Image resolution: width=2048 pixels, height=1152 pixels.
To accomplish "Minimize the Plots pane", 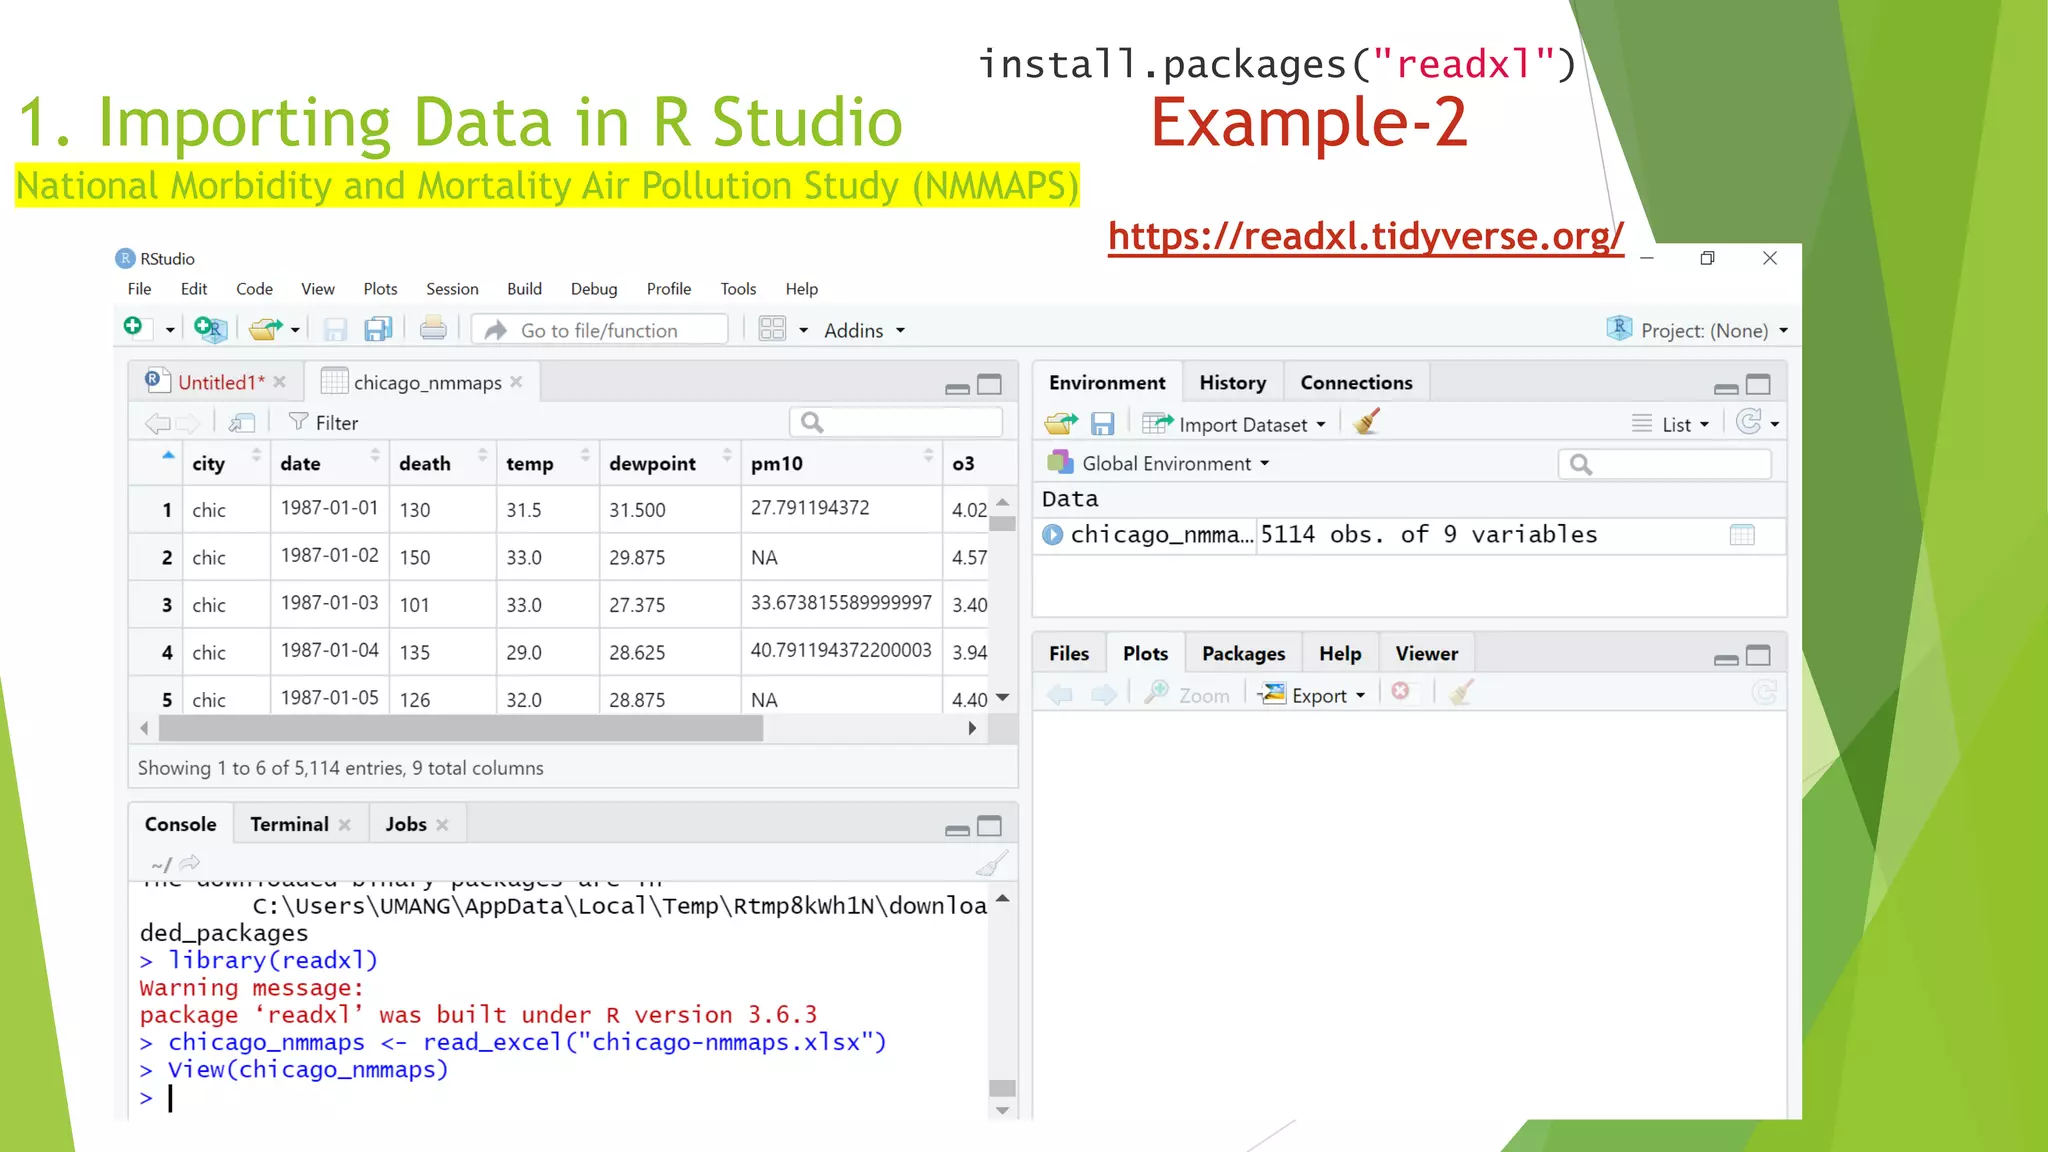I will [x=1726, y=659].
